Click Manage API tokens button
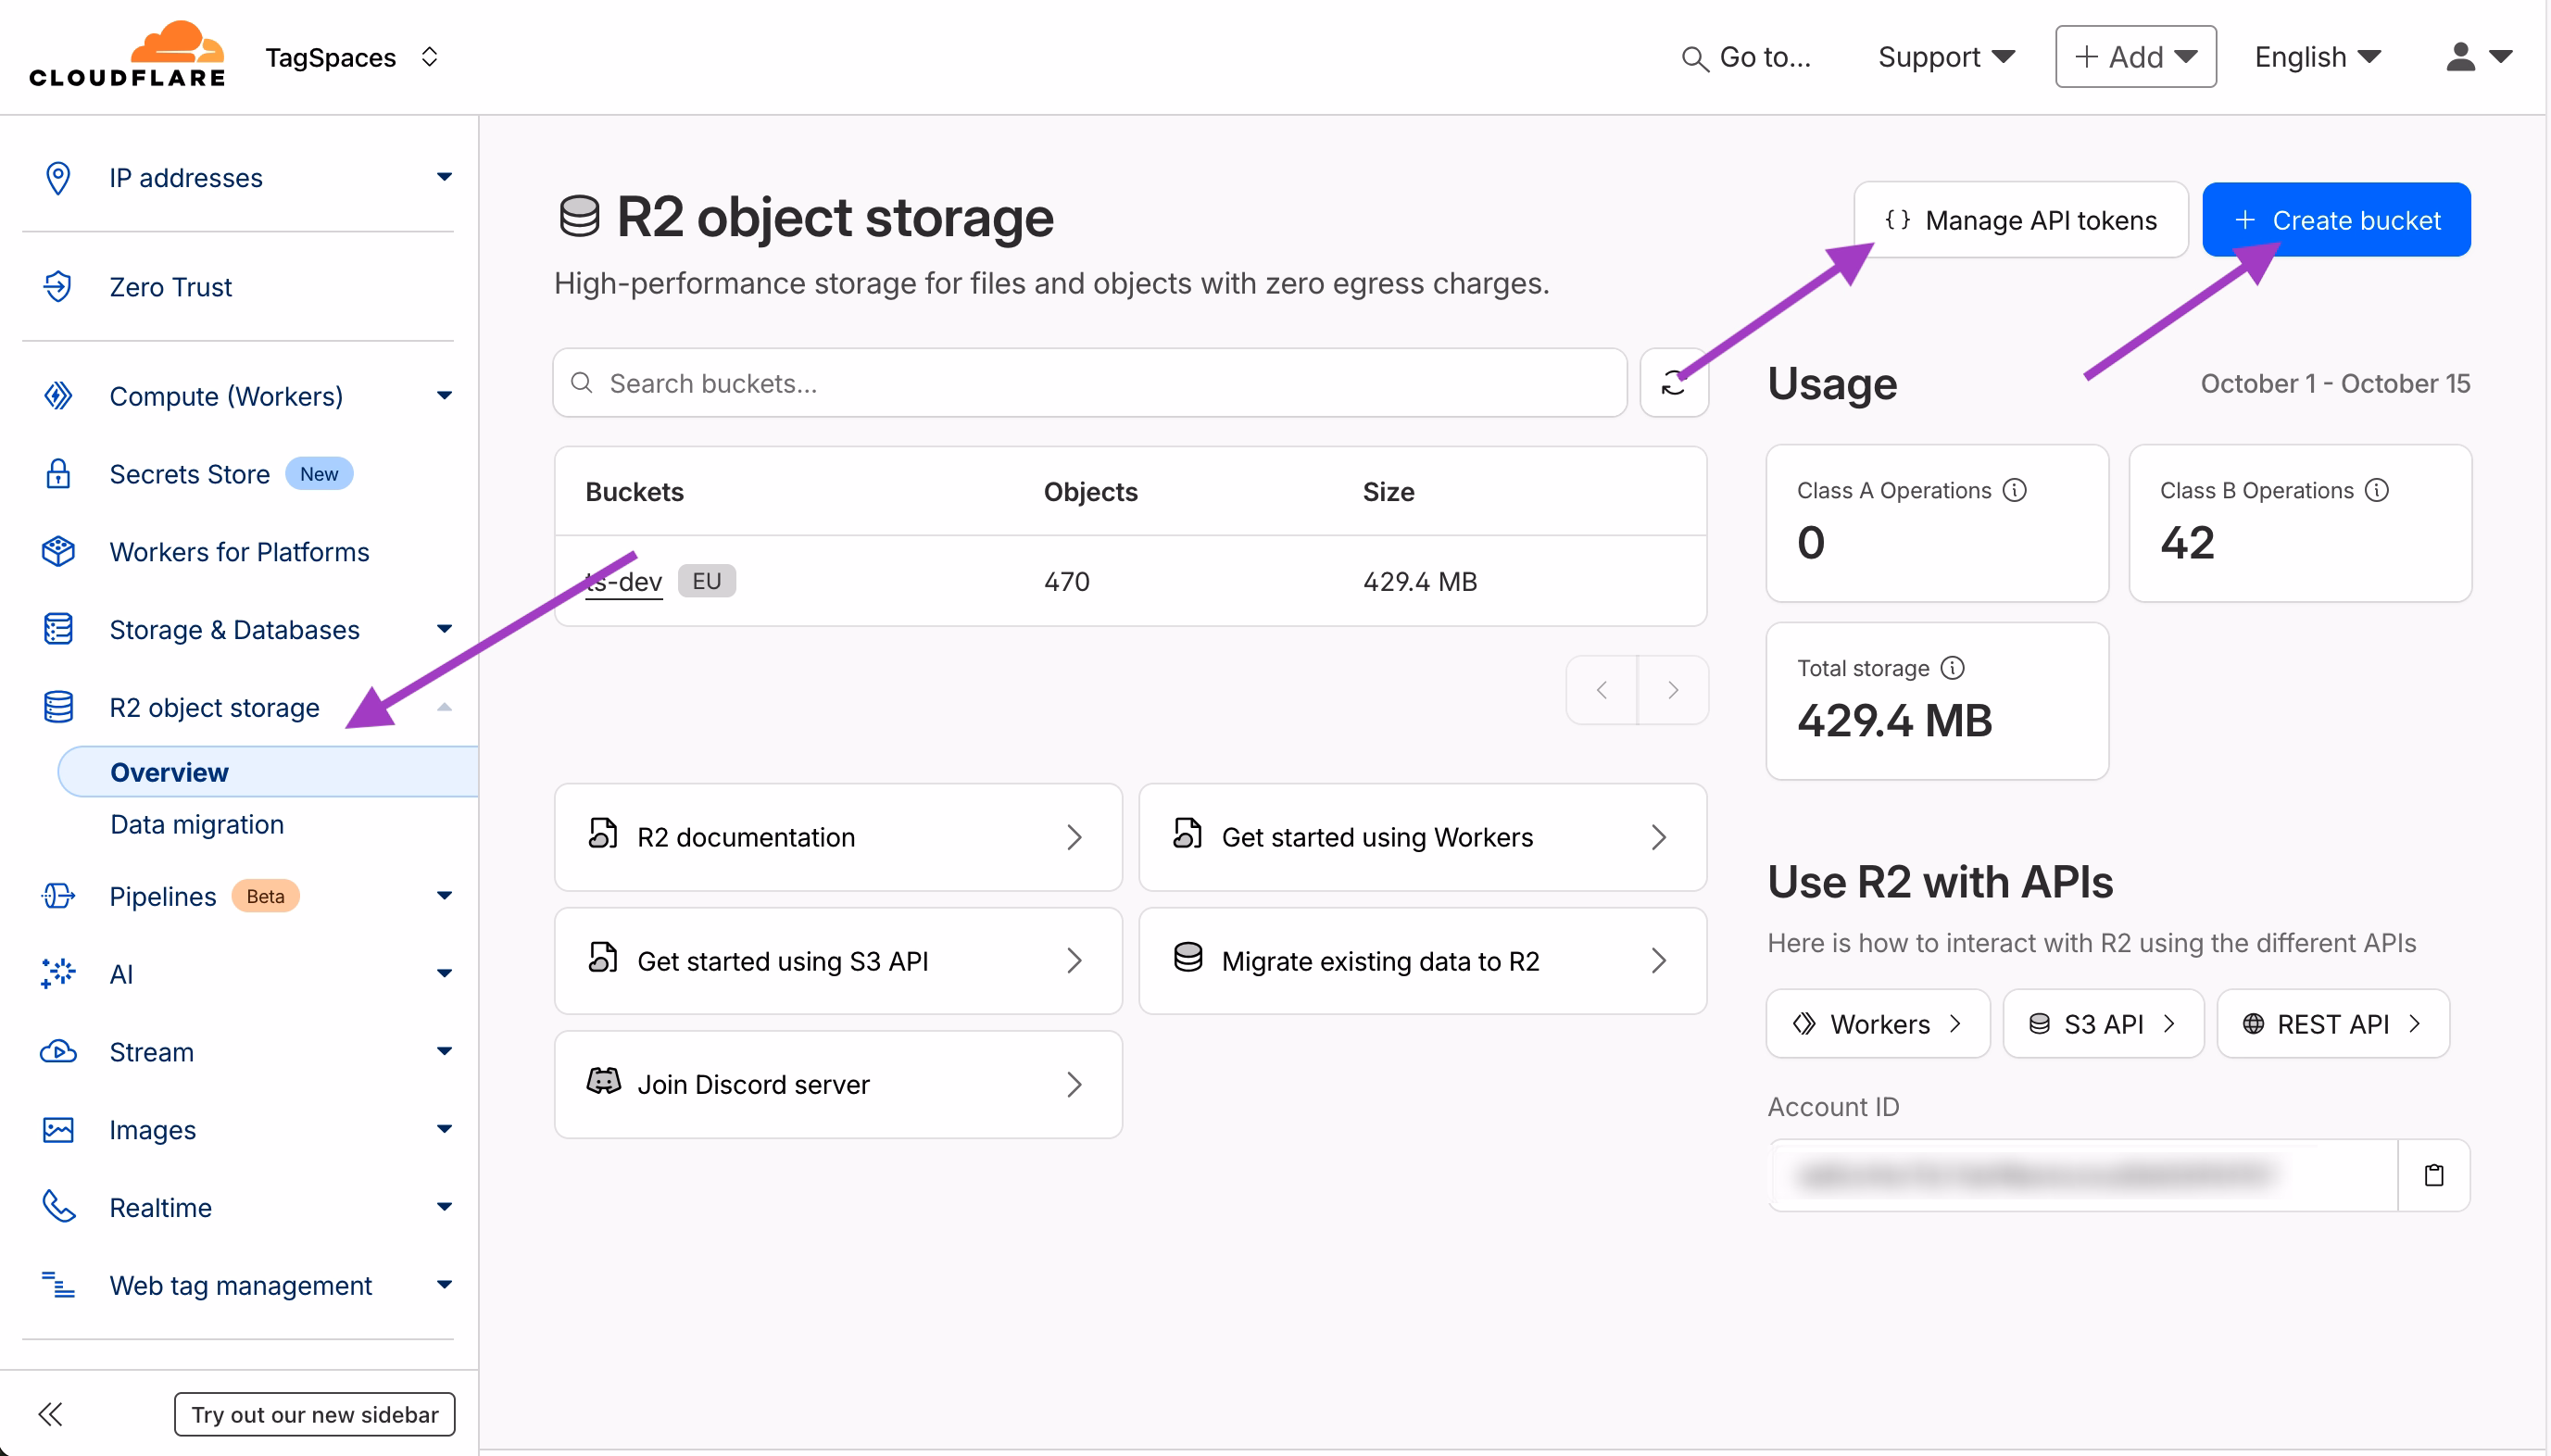The width and height of the screenshot is (2551, 1456). [x=2021, y=220]
